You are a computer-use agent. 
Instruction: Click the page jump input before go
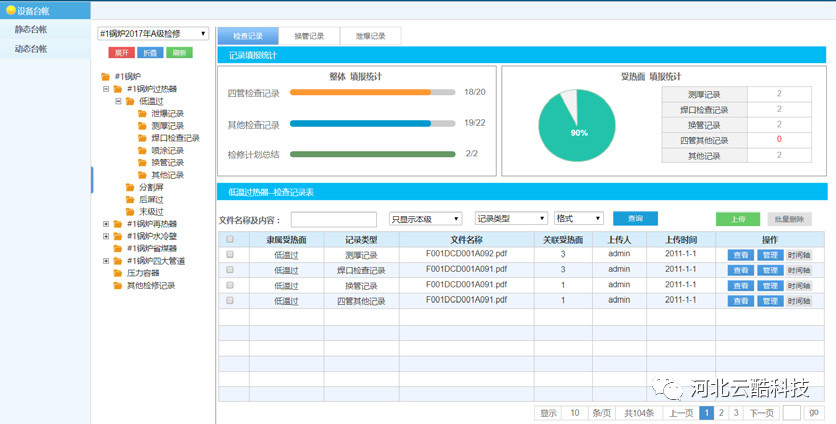pos(792,412)
